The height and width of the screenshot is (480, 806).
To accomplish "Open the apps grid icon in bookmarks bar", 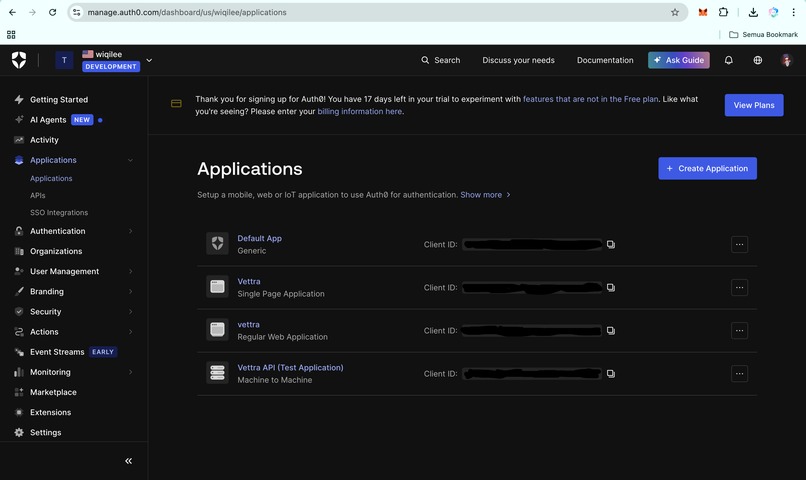I will (11, 34).
